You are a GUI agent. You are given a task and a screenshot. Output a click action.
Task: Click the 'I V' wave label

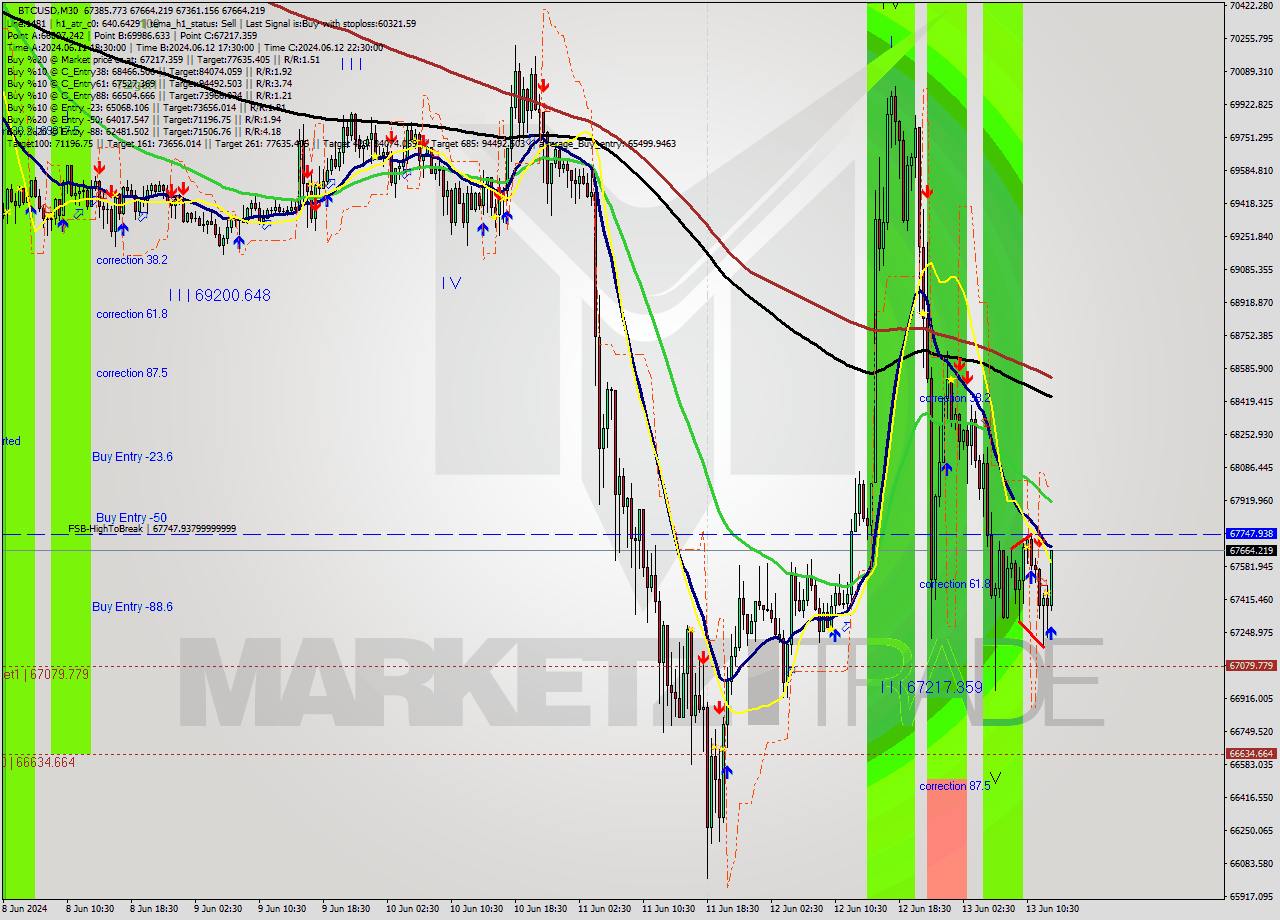point(452,283)
